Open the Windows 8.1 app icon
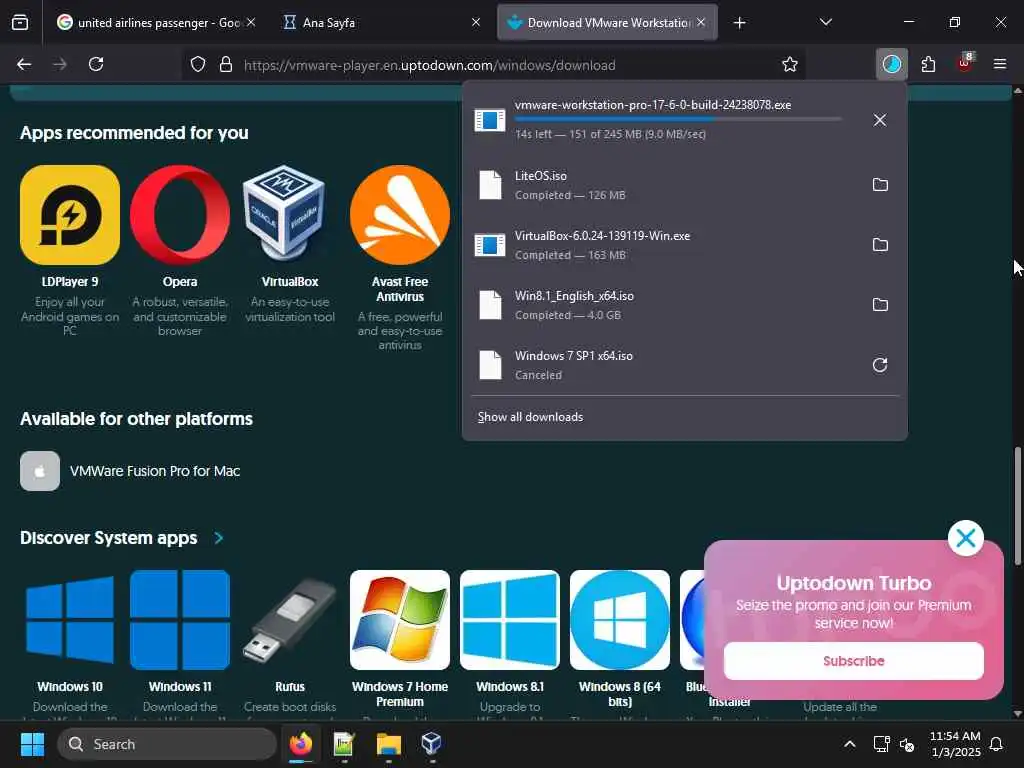This screenshot has height=768, width=1024. 509,620
